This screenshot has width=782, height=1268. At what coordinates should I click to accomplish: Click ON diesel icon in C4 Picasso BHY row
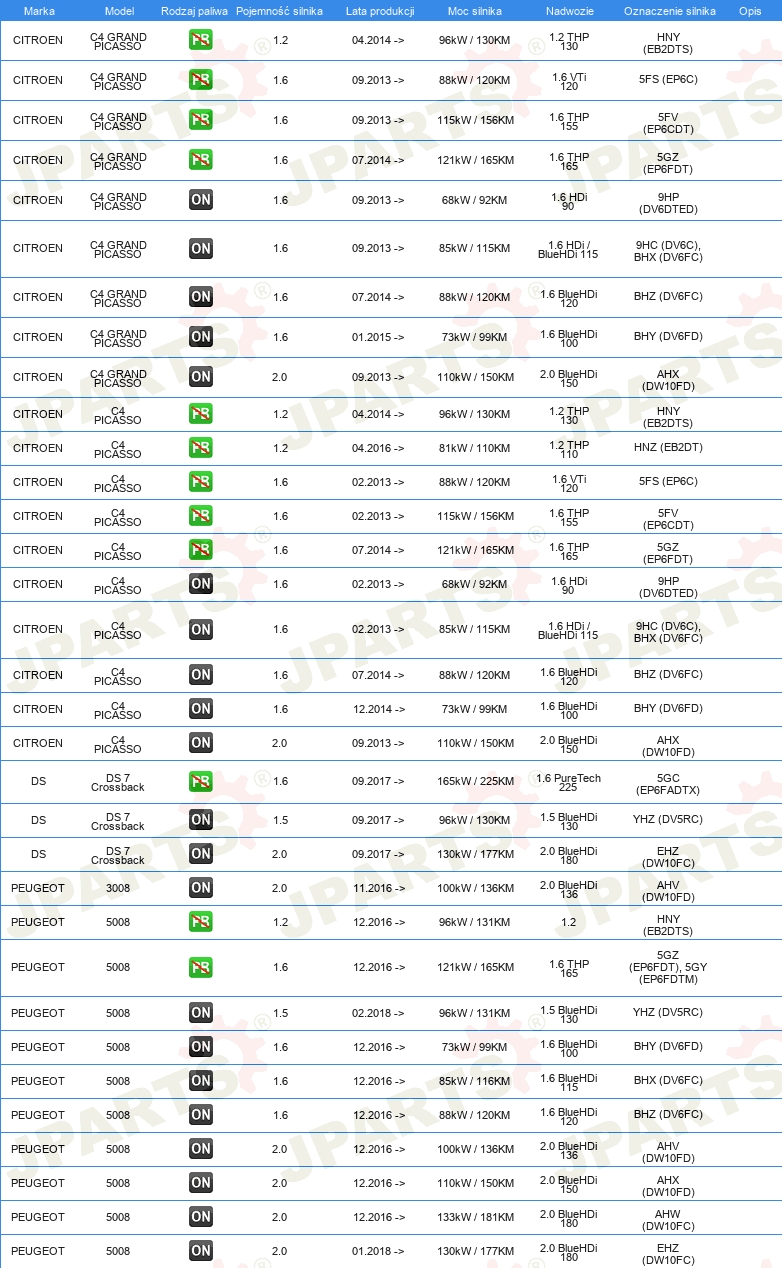(201, 709)
